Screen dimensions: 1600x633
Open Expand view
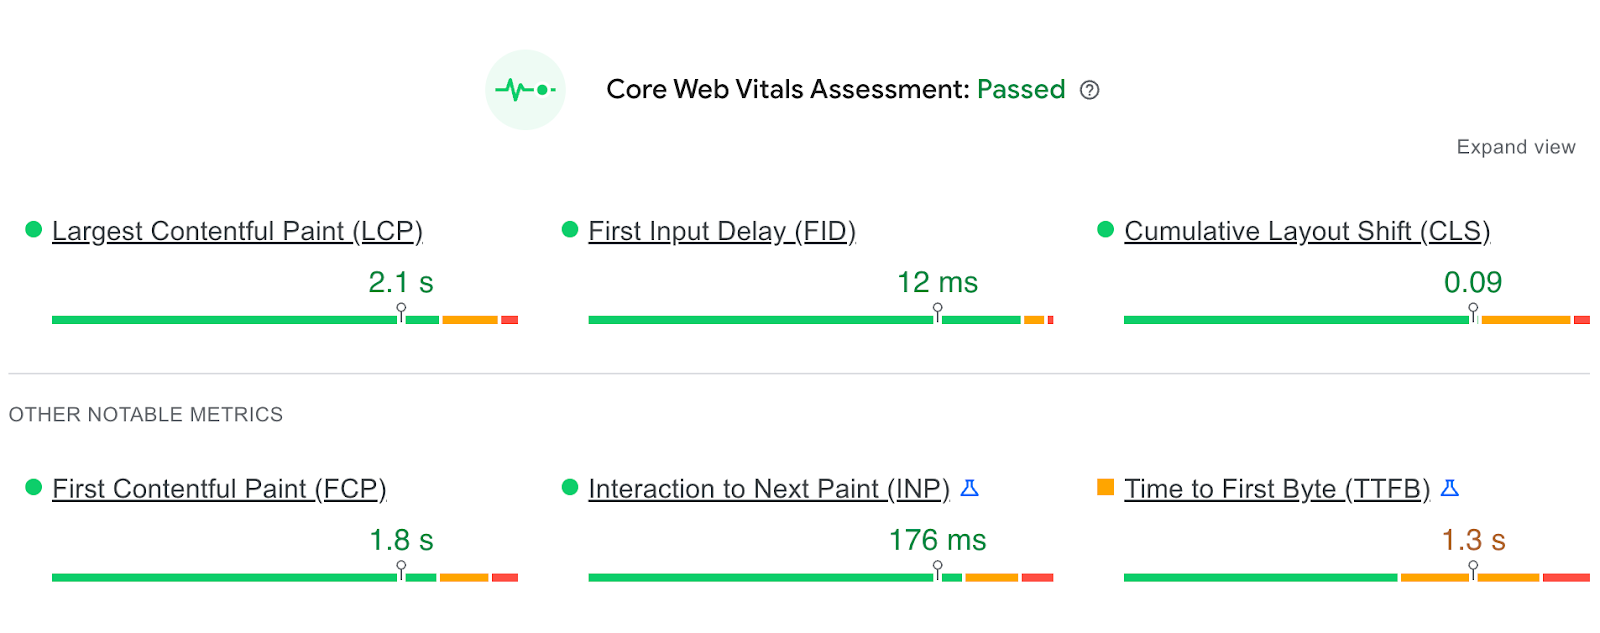1515,146
